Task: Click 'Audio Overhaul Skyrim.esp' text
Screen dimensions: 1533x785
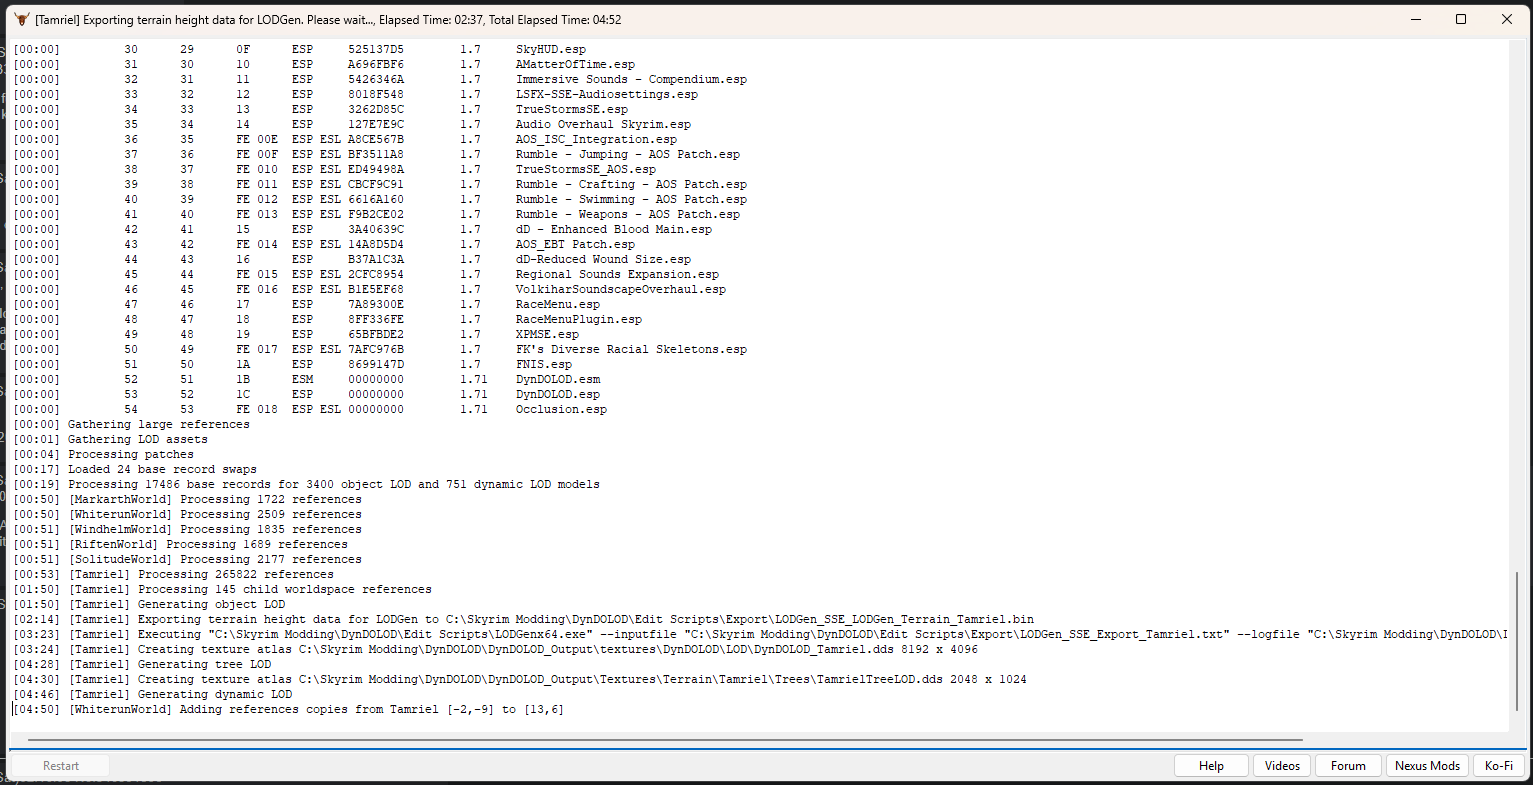Action: click(603, 124)
